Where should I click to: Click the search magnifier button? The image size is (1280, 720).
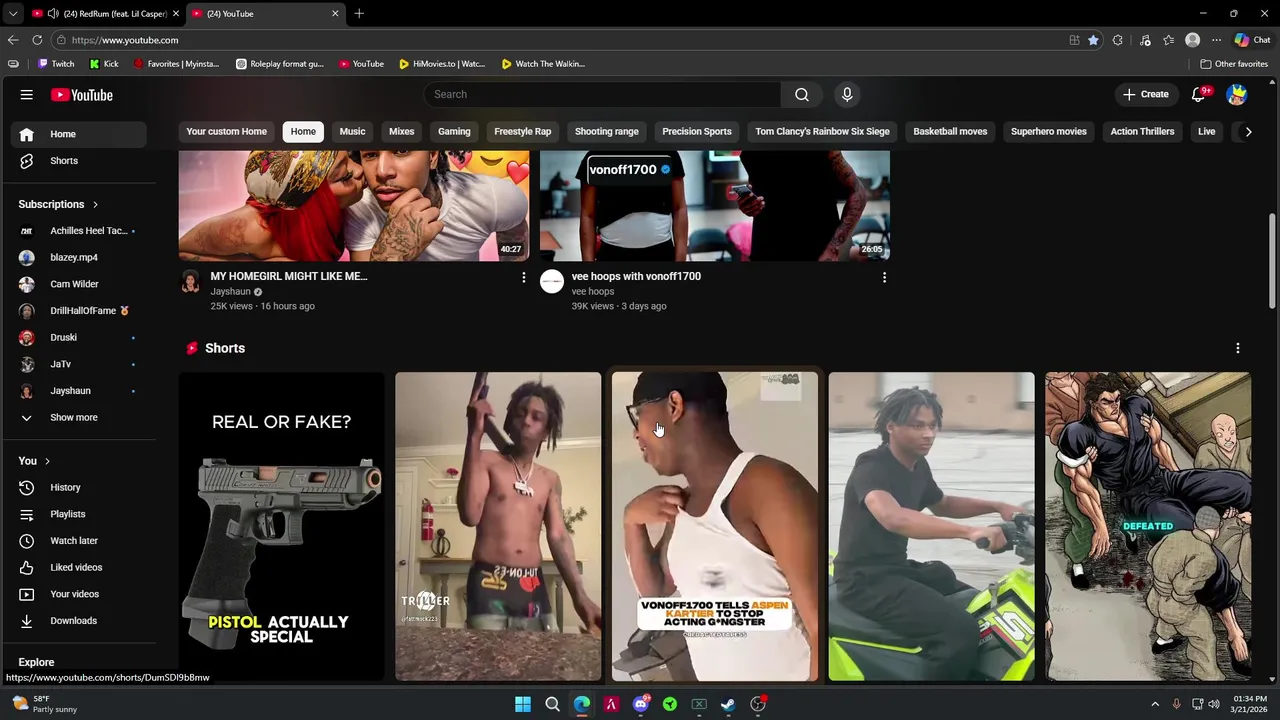pos(802,94)
